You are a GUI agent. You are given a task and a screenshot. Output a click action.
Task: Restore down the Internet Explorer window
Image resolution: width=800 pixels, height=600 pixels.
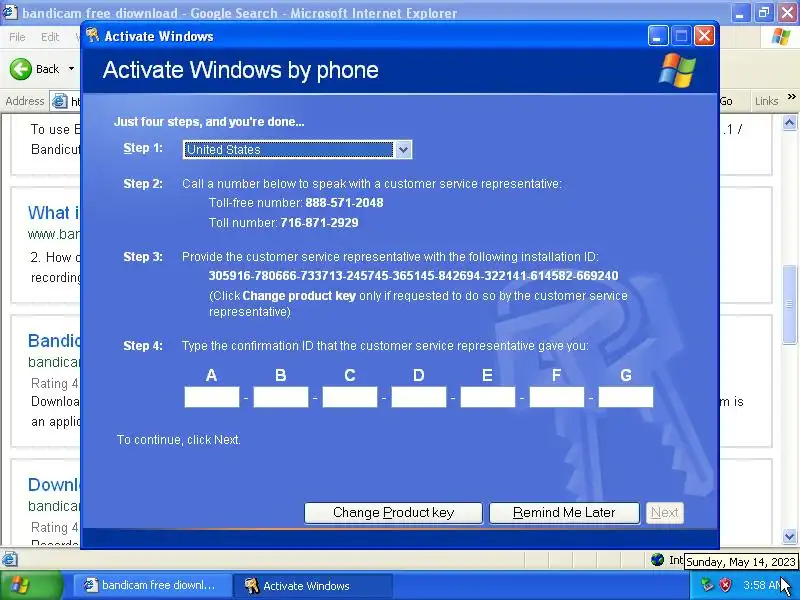764,13
